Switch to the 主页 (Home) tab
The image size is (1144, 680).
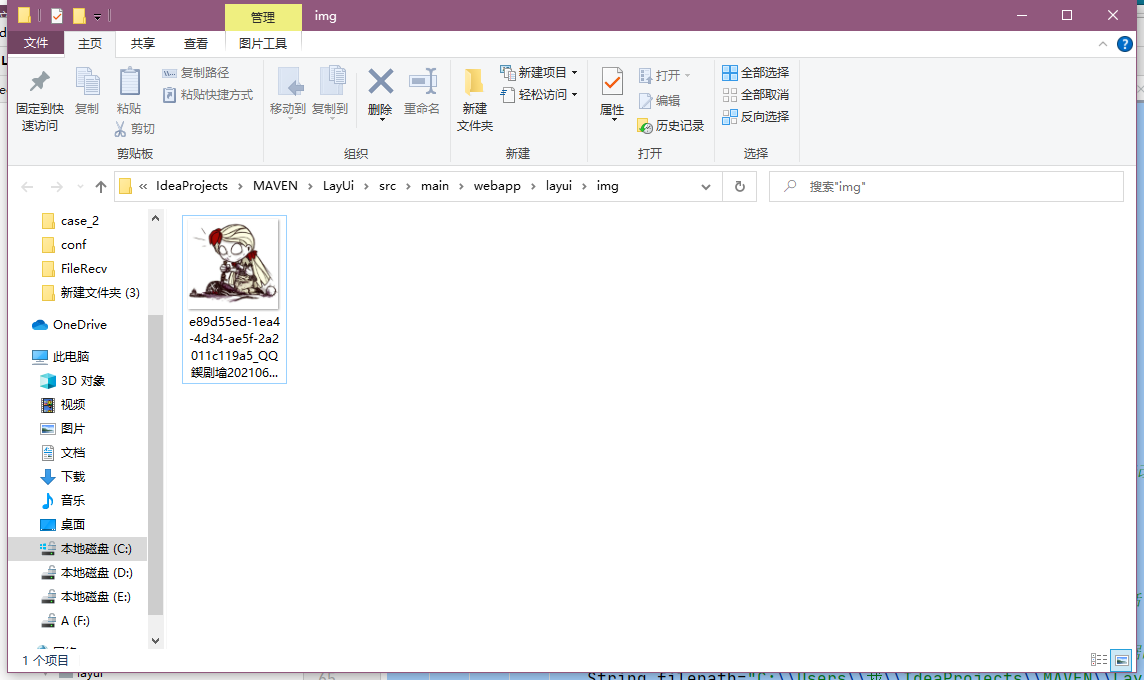tap(90, 44)
